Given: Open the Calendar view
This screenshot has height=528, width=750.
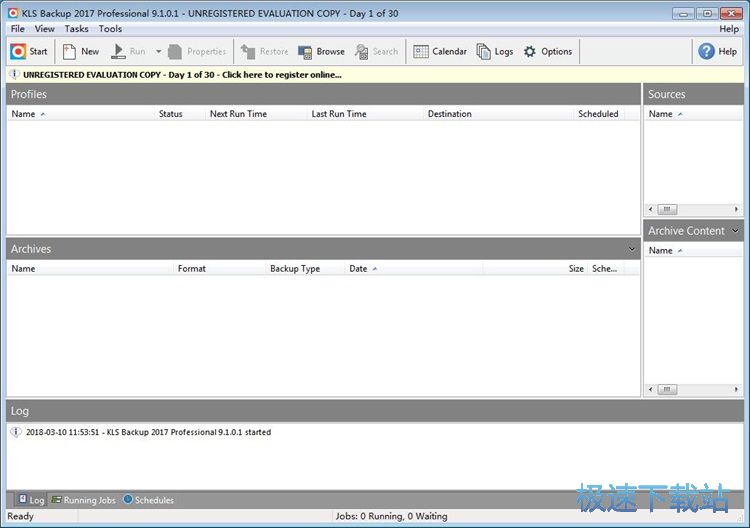Looking at the screenshot, I should coord(440,52).
